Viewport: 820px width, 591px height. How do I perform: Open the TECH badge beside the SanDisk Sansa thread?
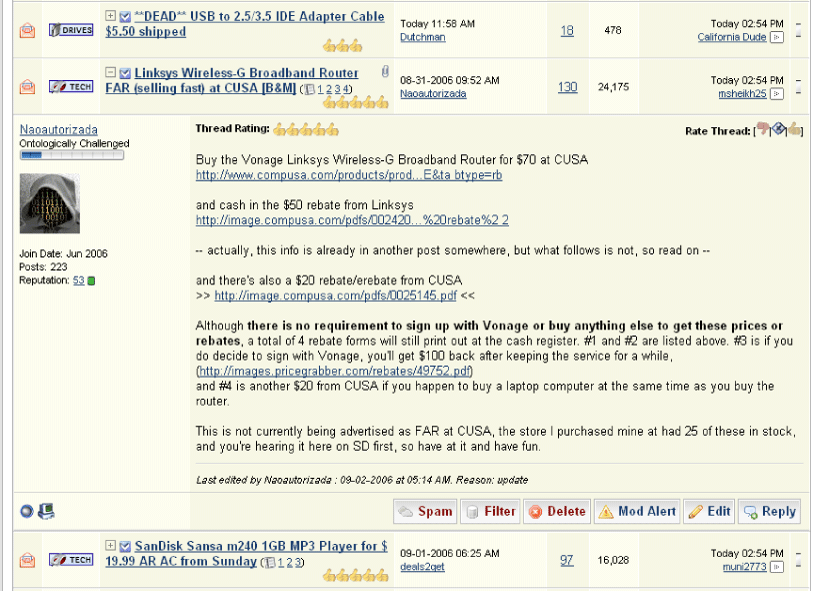(71, 560)
